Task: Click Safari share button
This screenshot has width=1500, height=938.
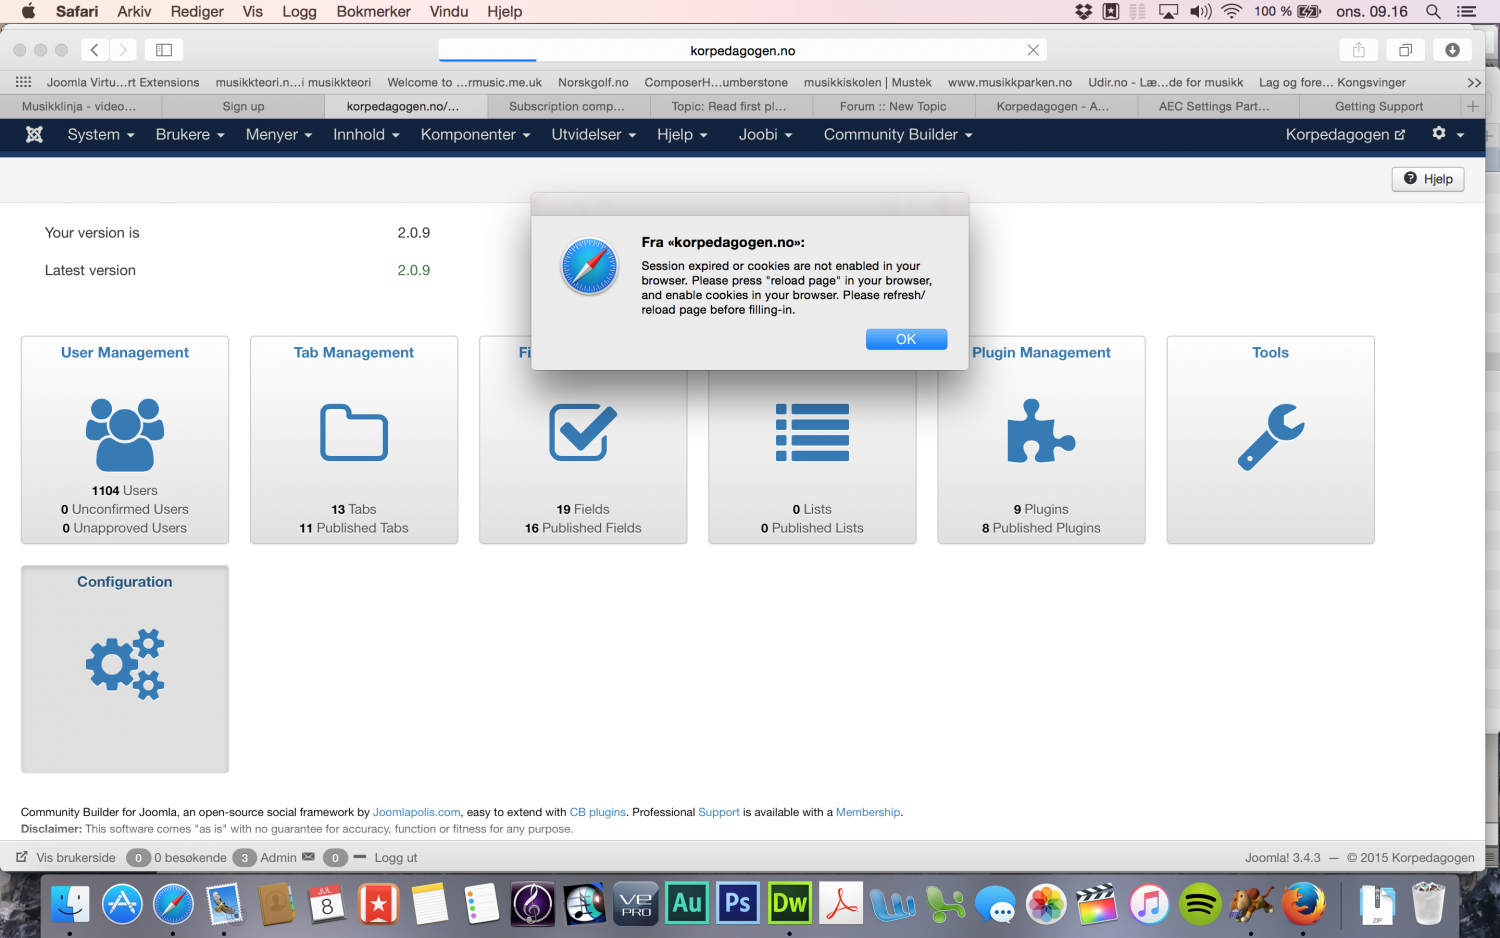Action: coord(1359,50)
